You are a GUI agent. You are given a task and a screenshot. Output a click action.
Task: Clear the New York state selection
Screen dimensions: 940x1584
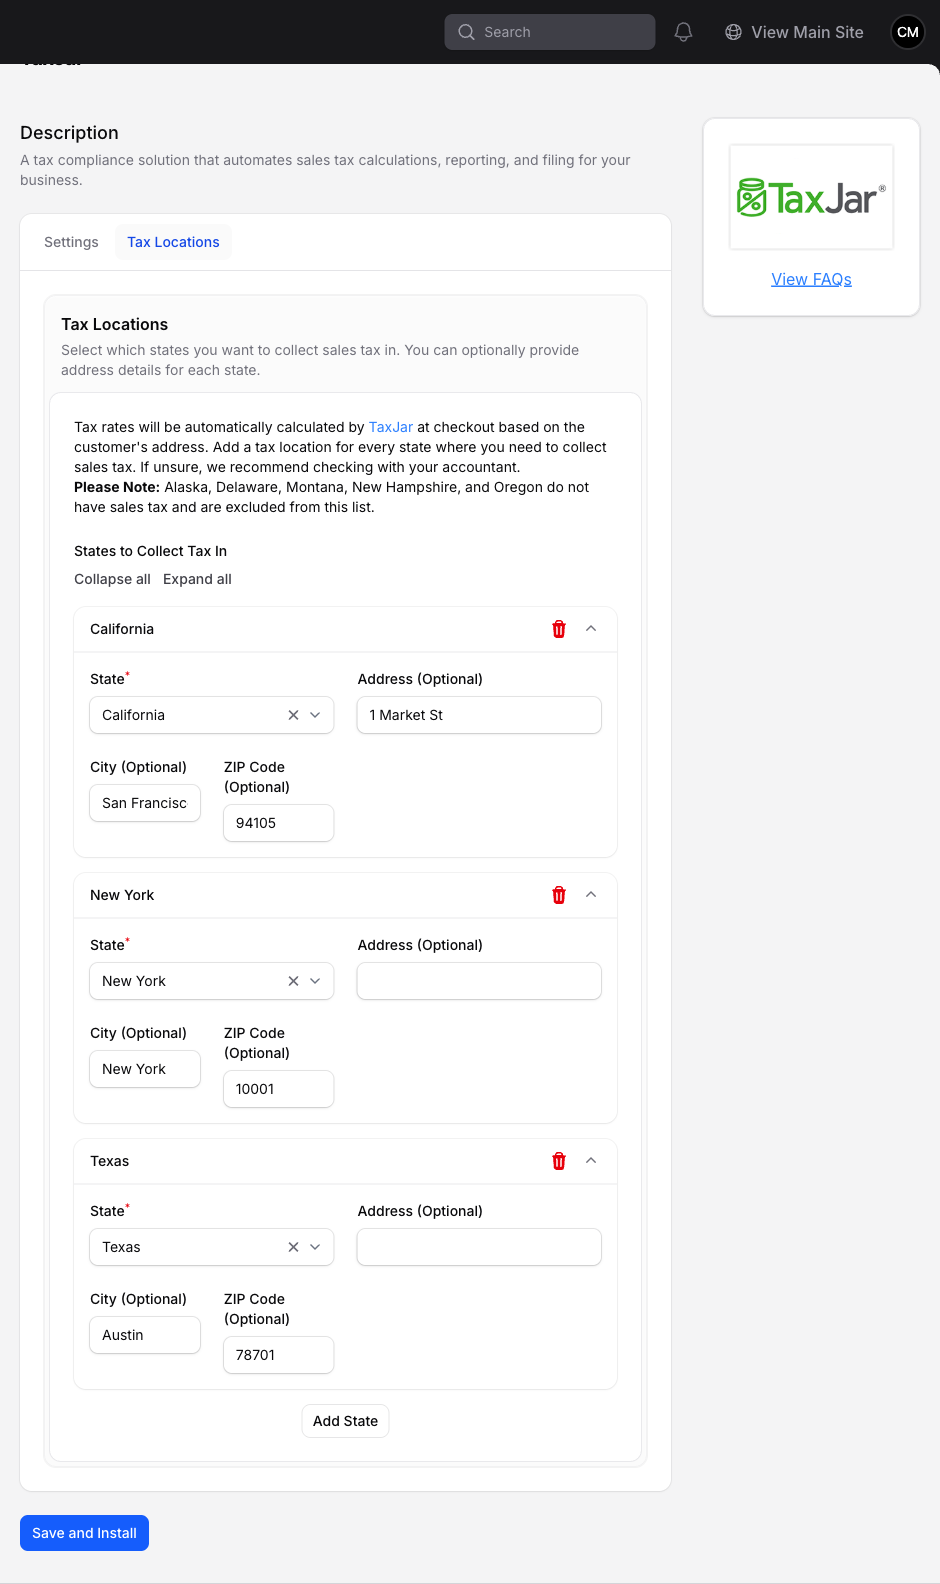293,981
